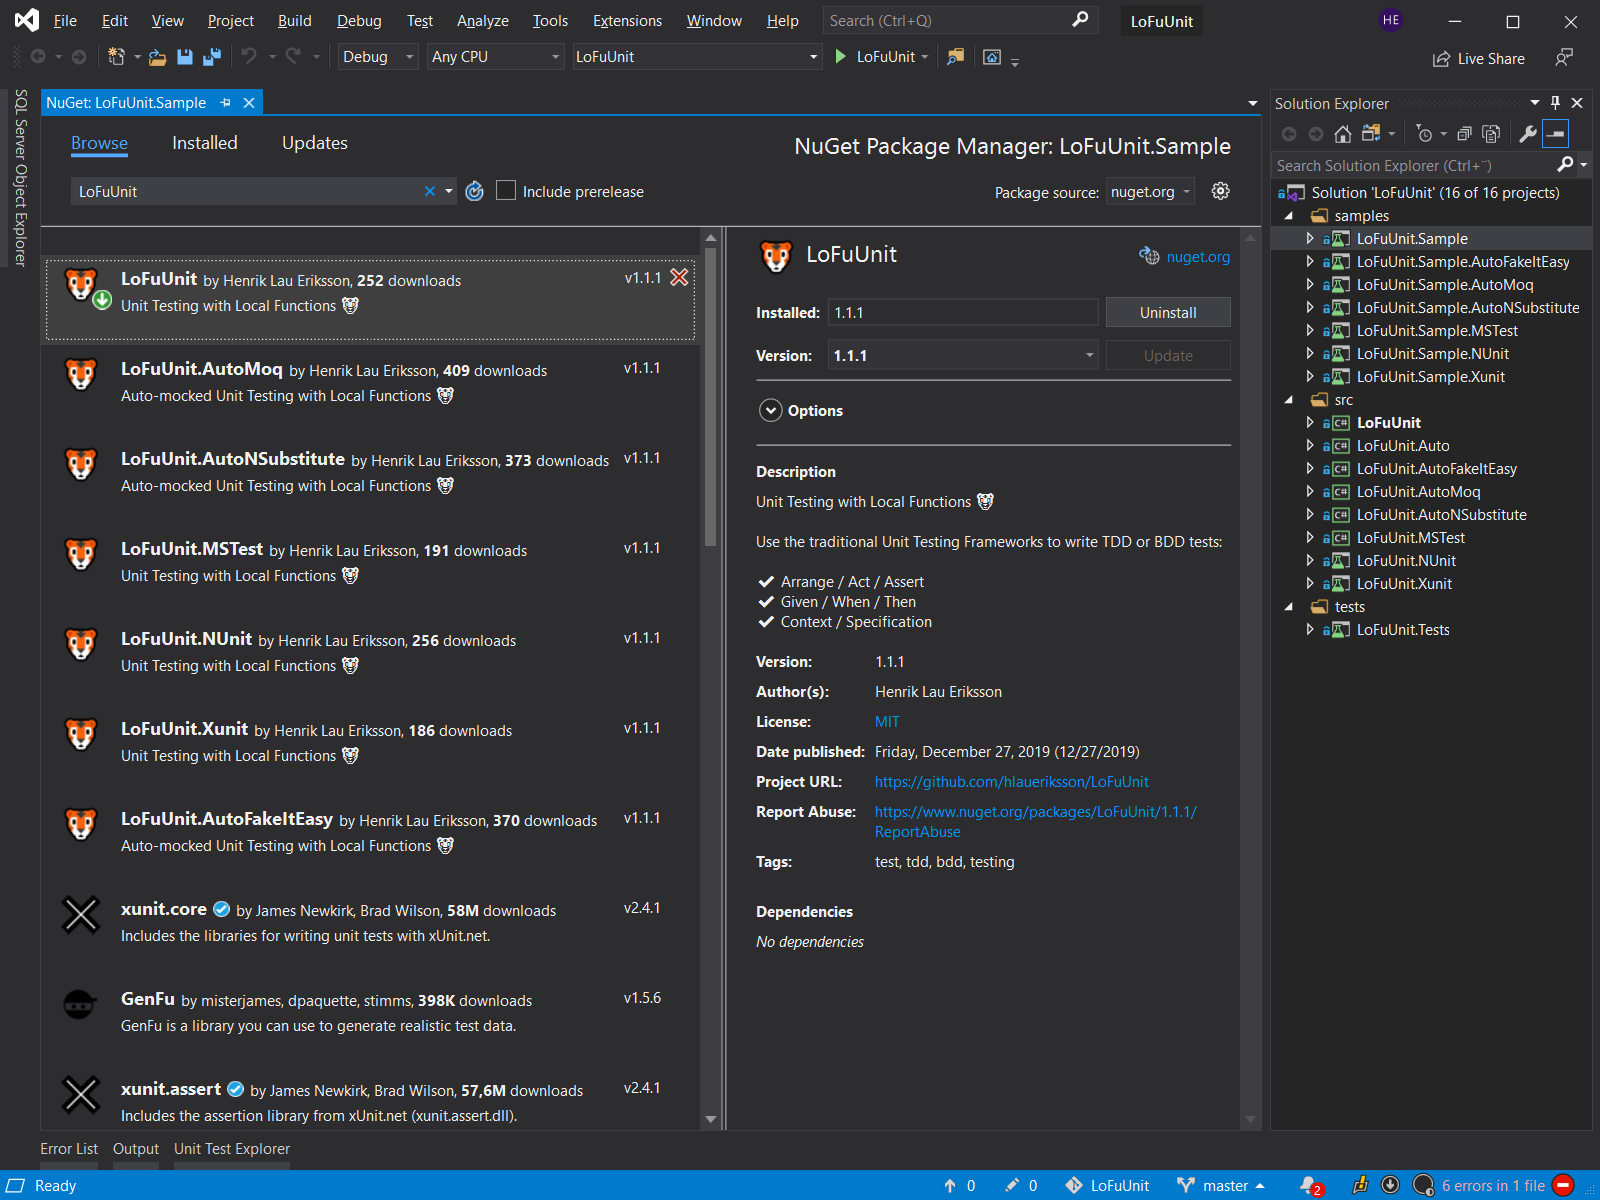Screen dimensions: 1600x1200
Task: Open Solution Explorer Properties wrench icon
Action: point(1527,134)
